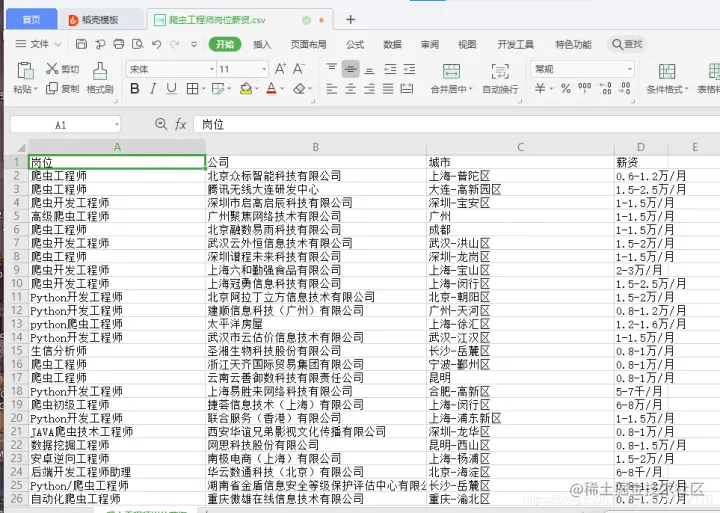This screenshot has width=720, height=513.
Task: Click the cell borders icon
Action: tap(192, 88)
